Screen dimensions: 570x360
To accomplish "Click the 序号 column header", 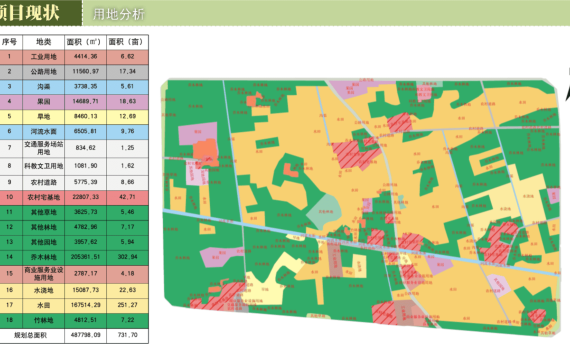I will [10, 42].
